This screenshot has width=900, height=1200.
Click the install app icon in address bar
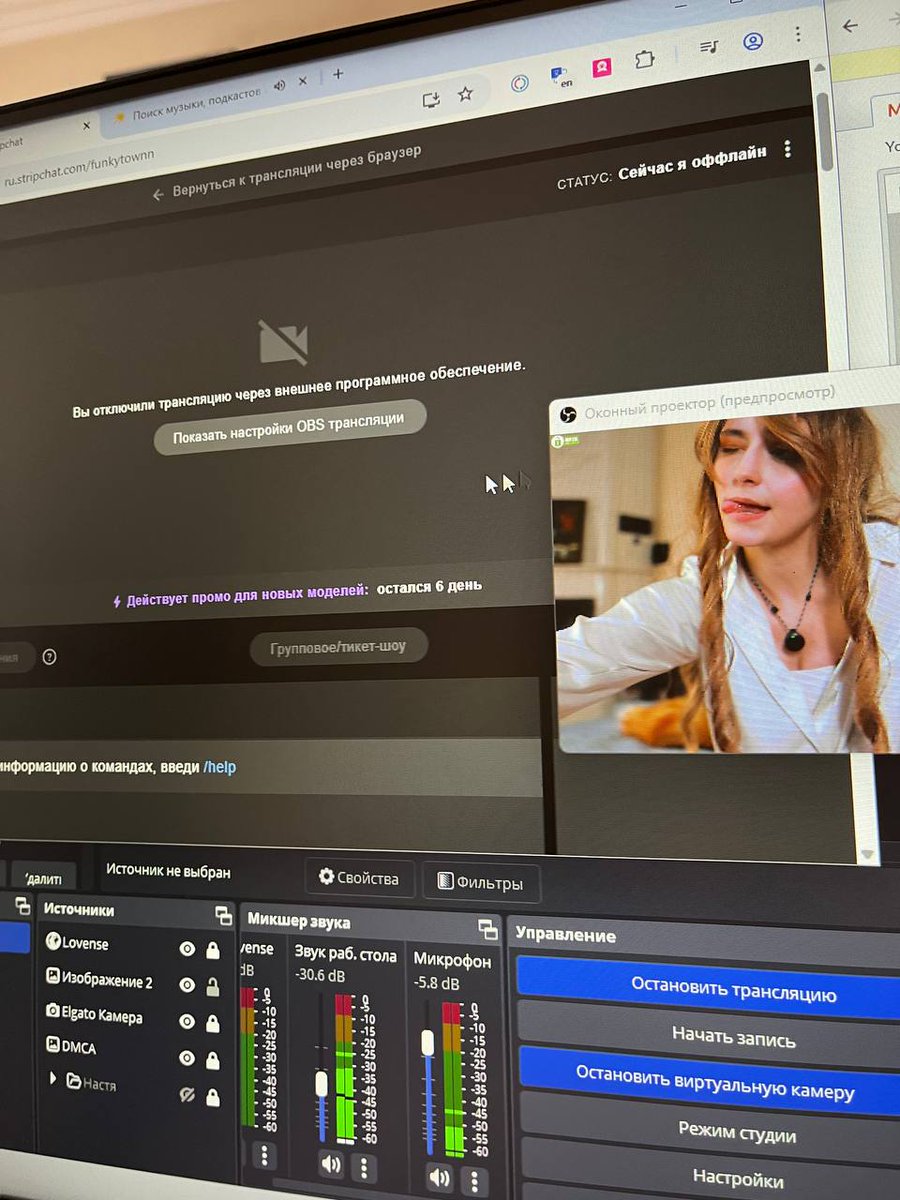click(431, 98)
